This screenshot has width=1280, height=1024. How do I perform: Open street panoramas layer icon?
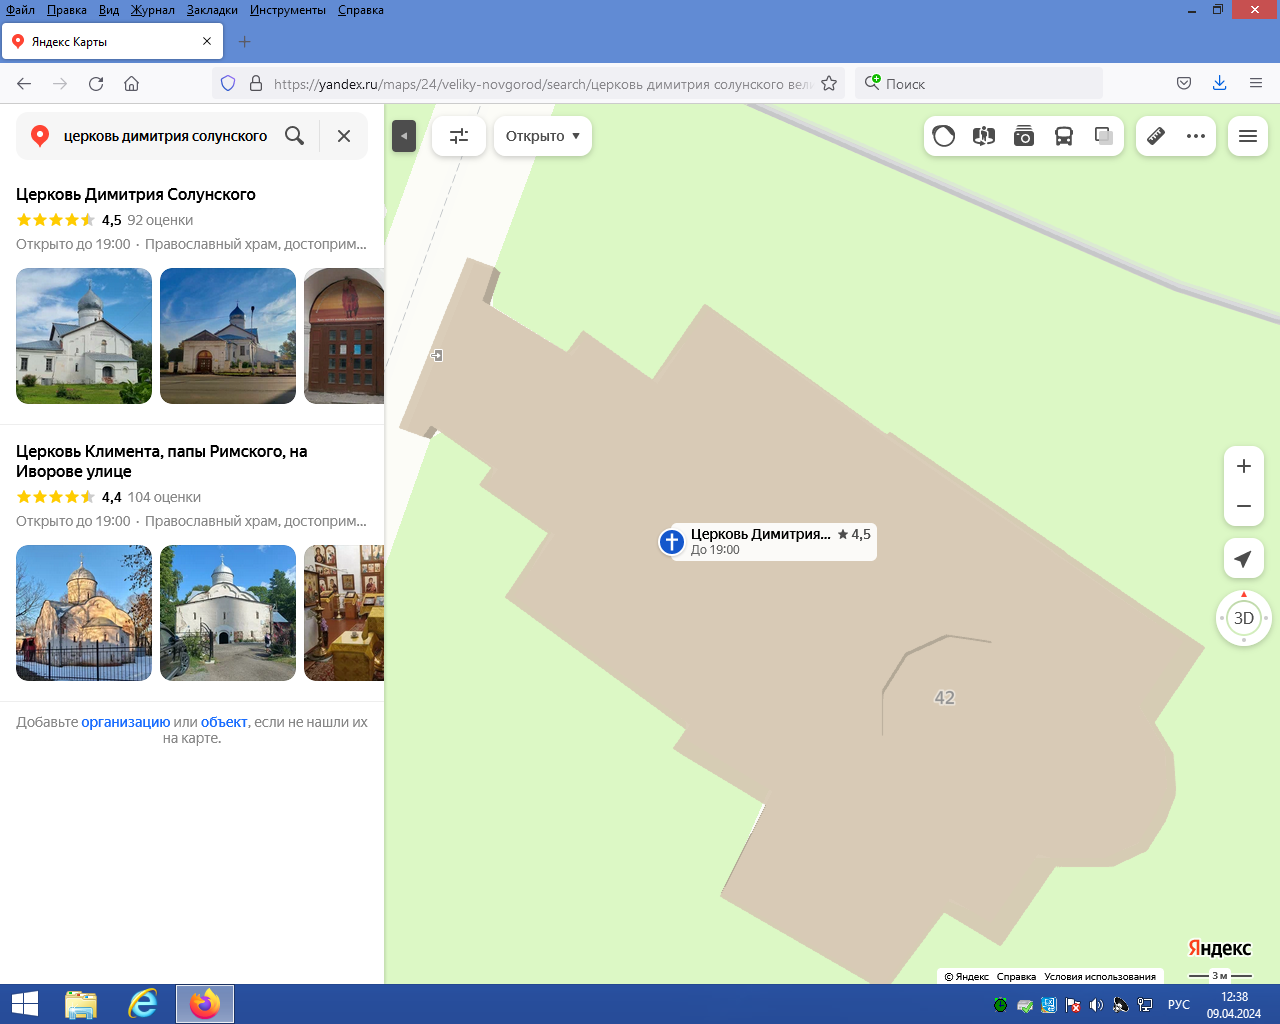pos(984,136)
